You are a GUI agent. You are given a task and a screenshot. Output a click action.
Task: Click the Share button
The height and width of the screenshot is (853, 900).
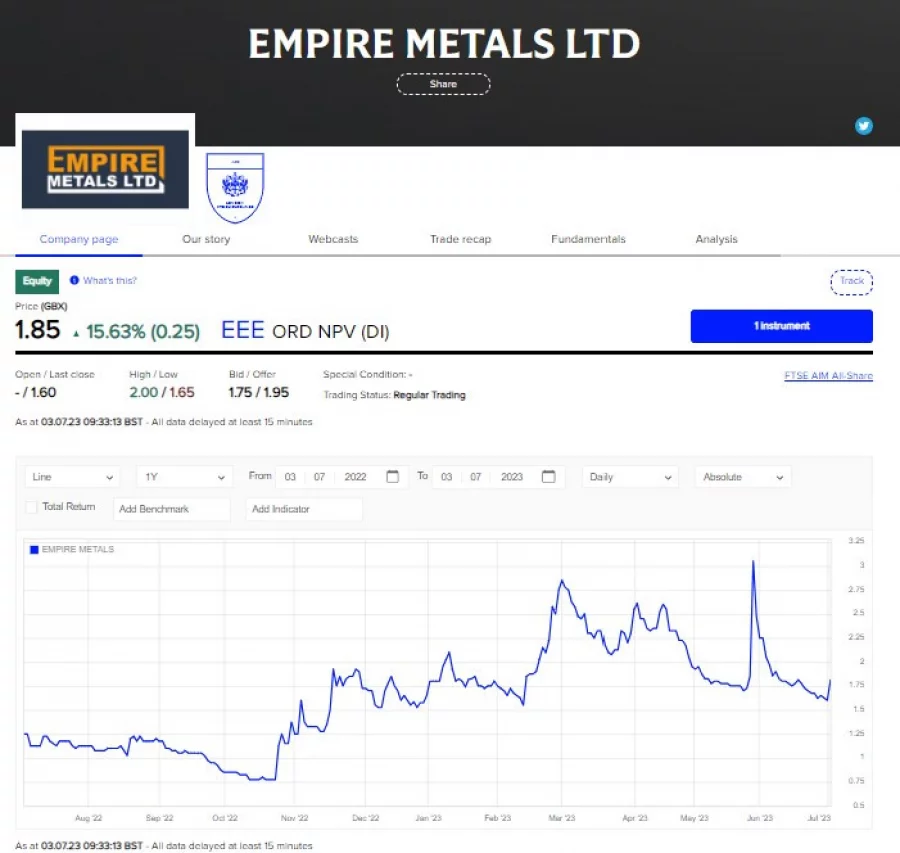(x=443, y=84)
